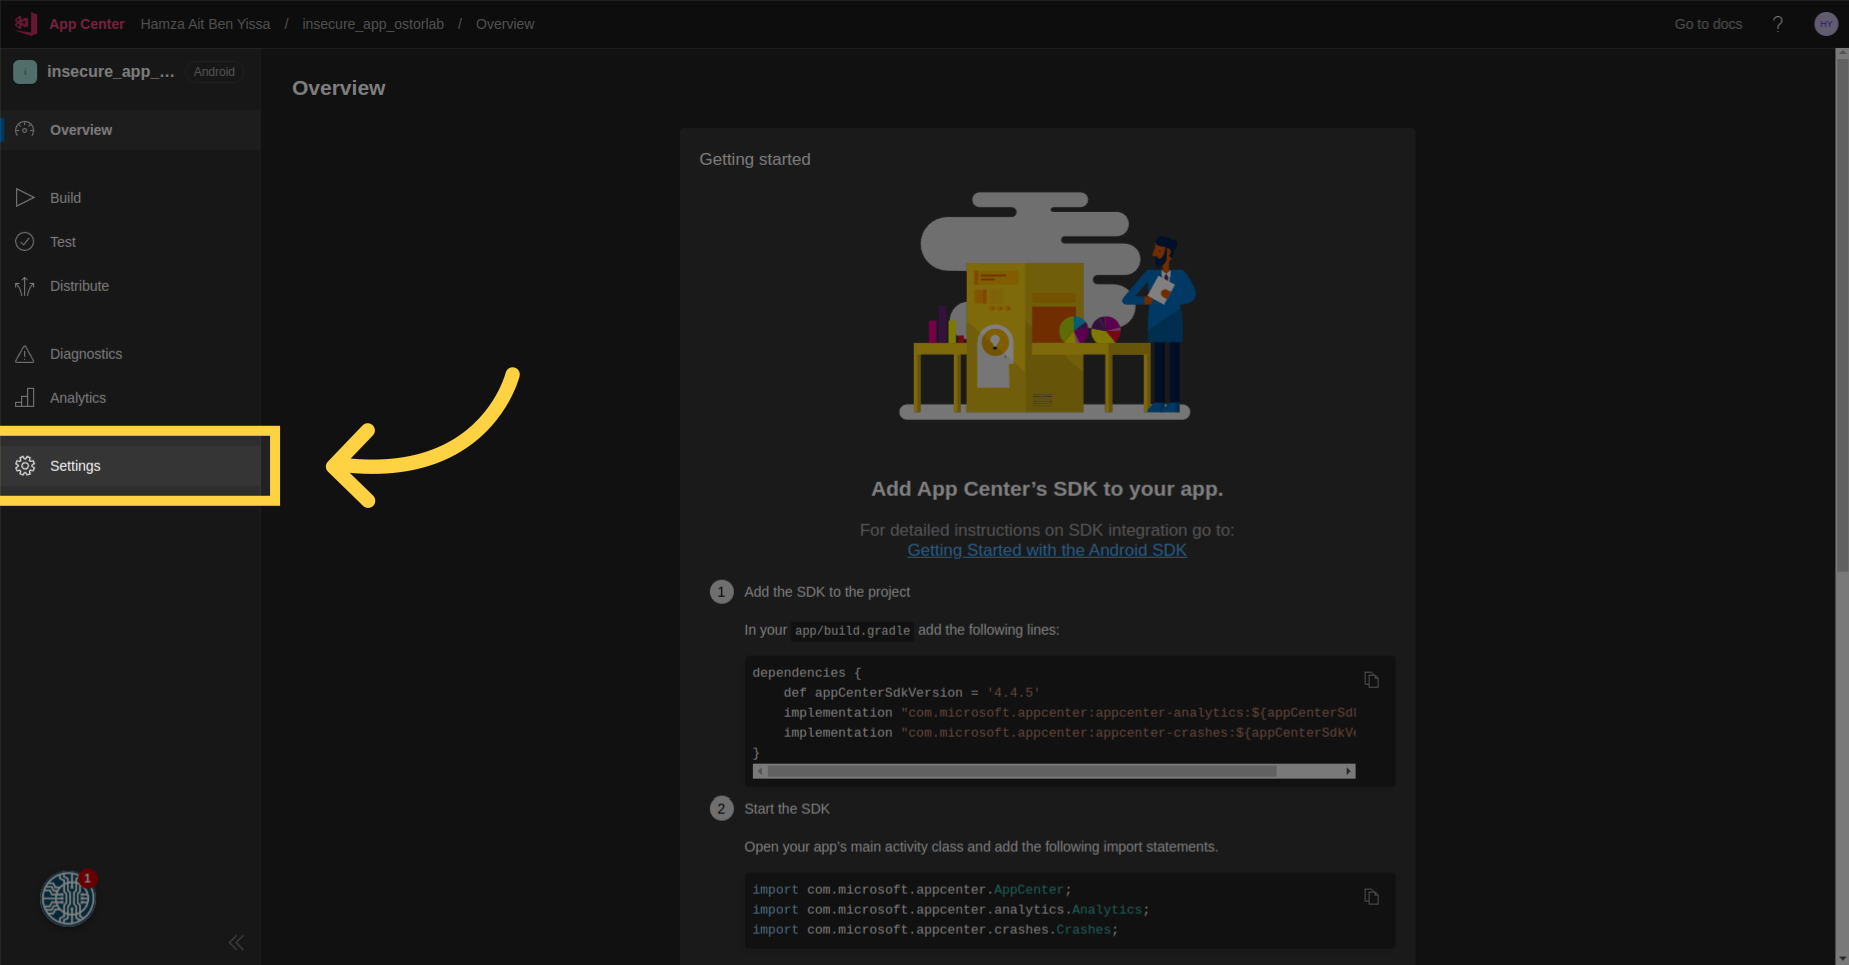Click the Getting started heading

[755, 159]
